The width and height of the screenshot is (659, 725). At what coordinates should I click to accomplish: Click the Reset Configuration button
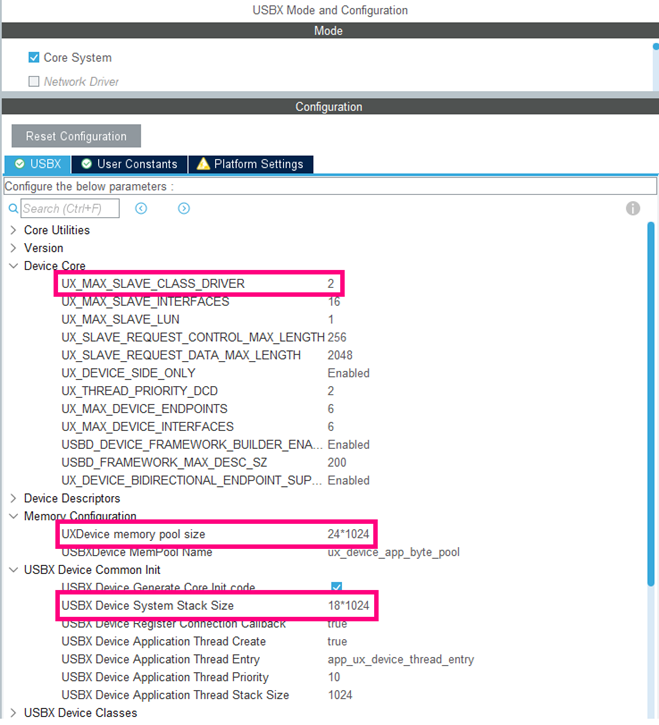76,136
